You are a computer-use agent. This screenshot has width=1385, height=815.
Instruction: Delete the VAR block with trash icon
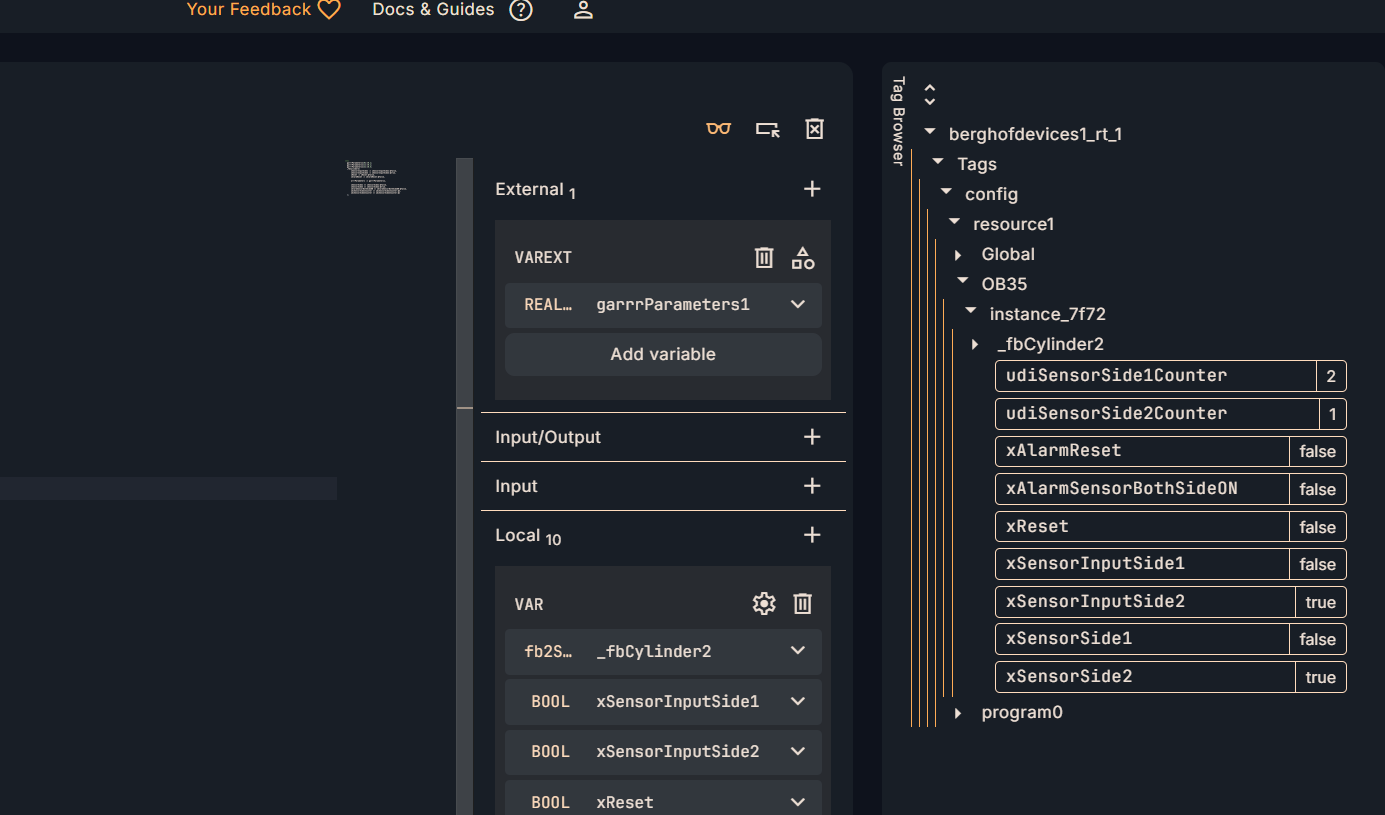802,604
